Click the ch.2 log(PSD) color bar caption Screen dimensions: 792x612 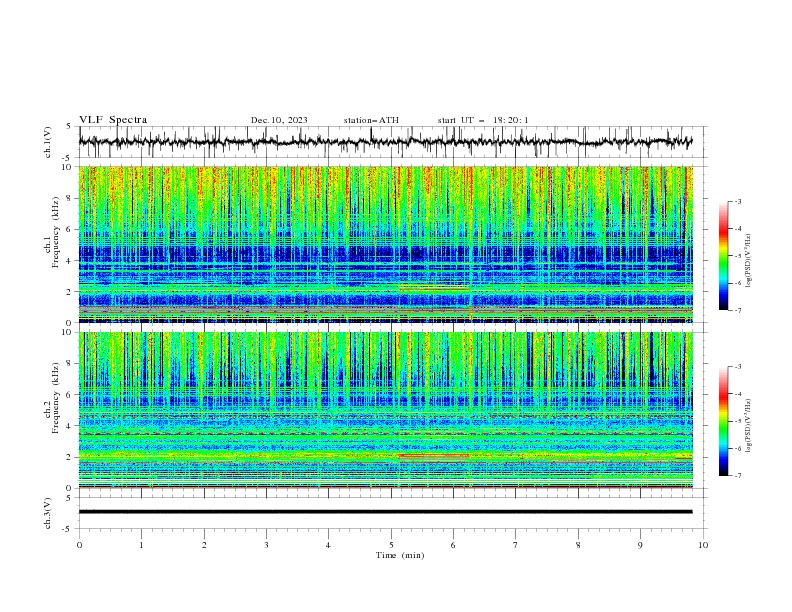748,425
